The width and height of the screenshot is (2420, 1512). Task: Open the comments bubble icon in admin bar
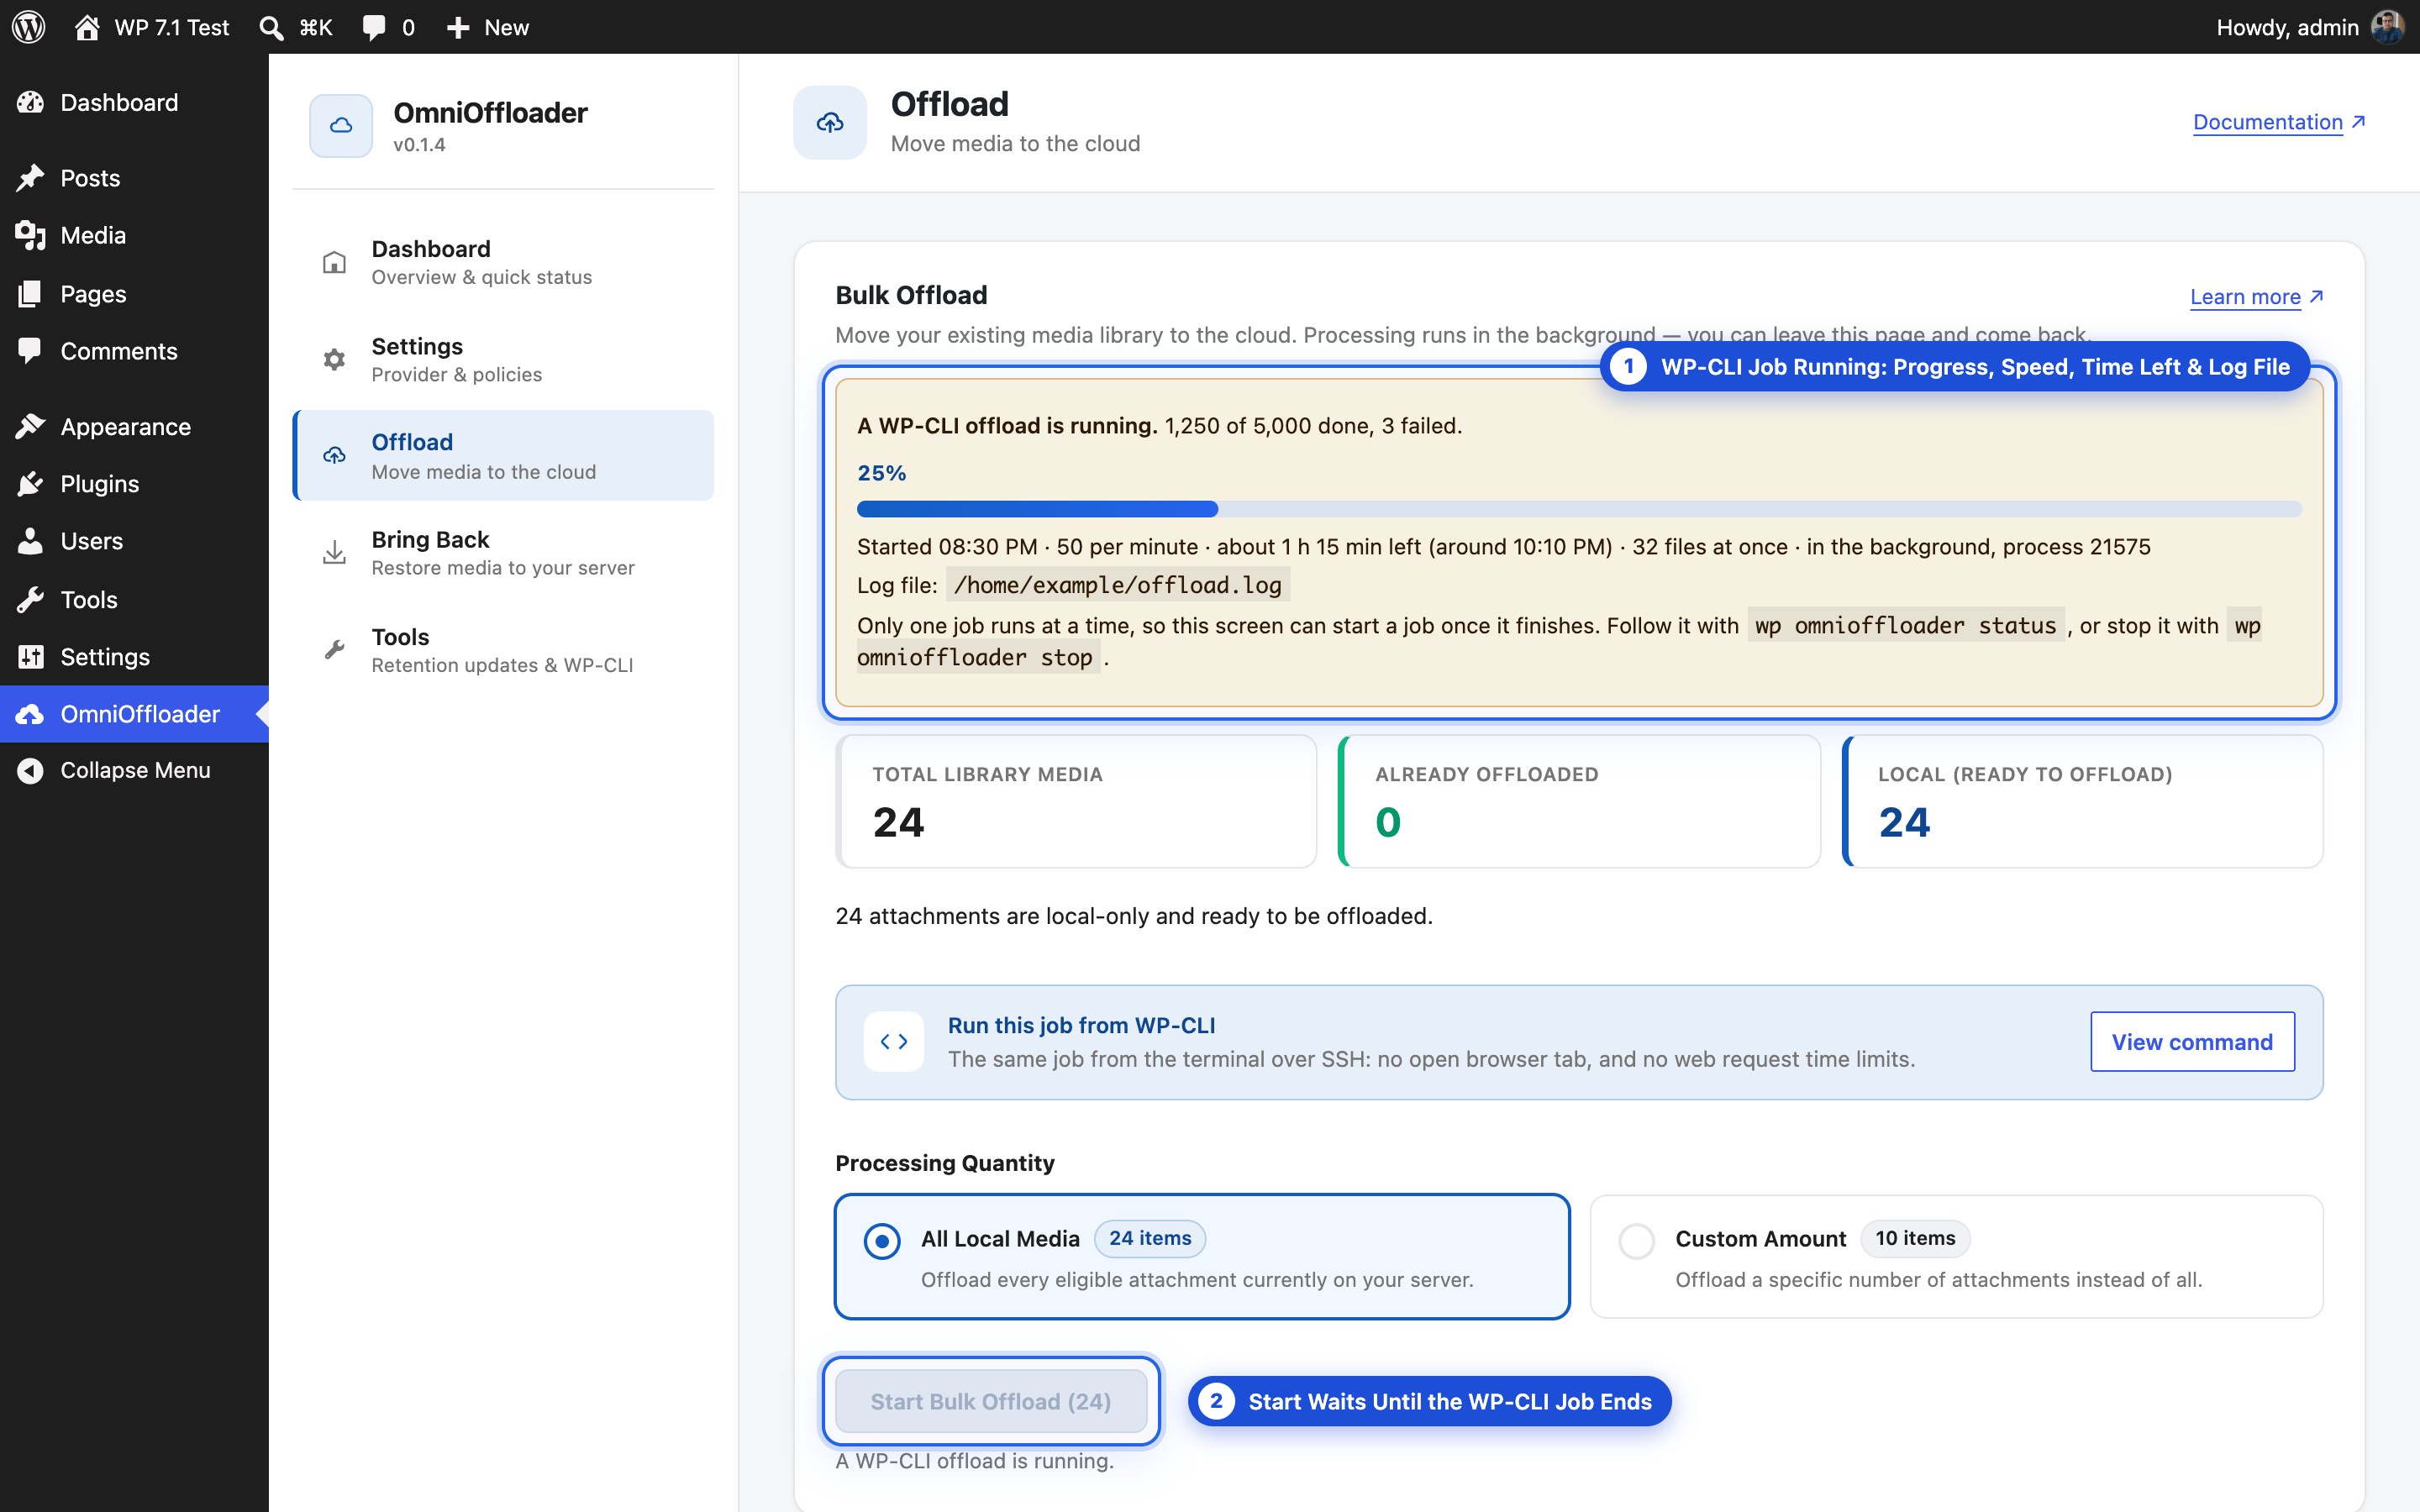(374, 27)
